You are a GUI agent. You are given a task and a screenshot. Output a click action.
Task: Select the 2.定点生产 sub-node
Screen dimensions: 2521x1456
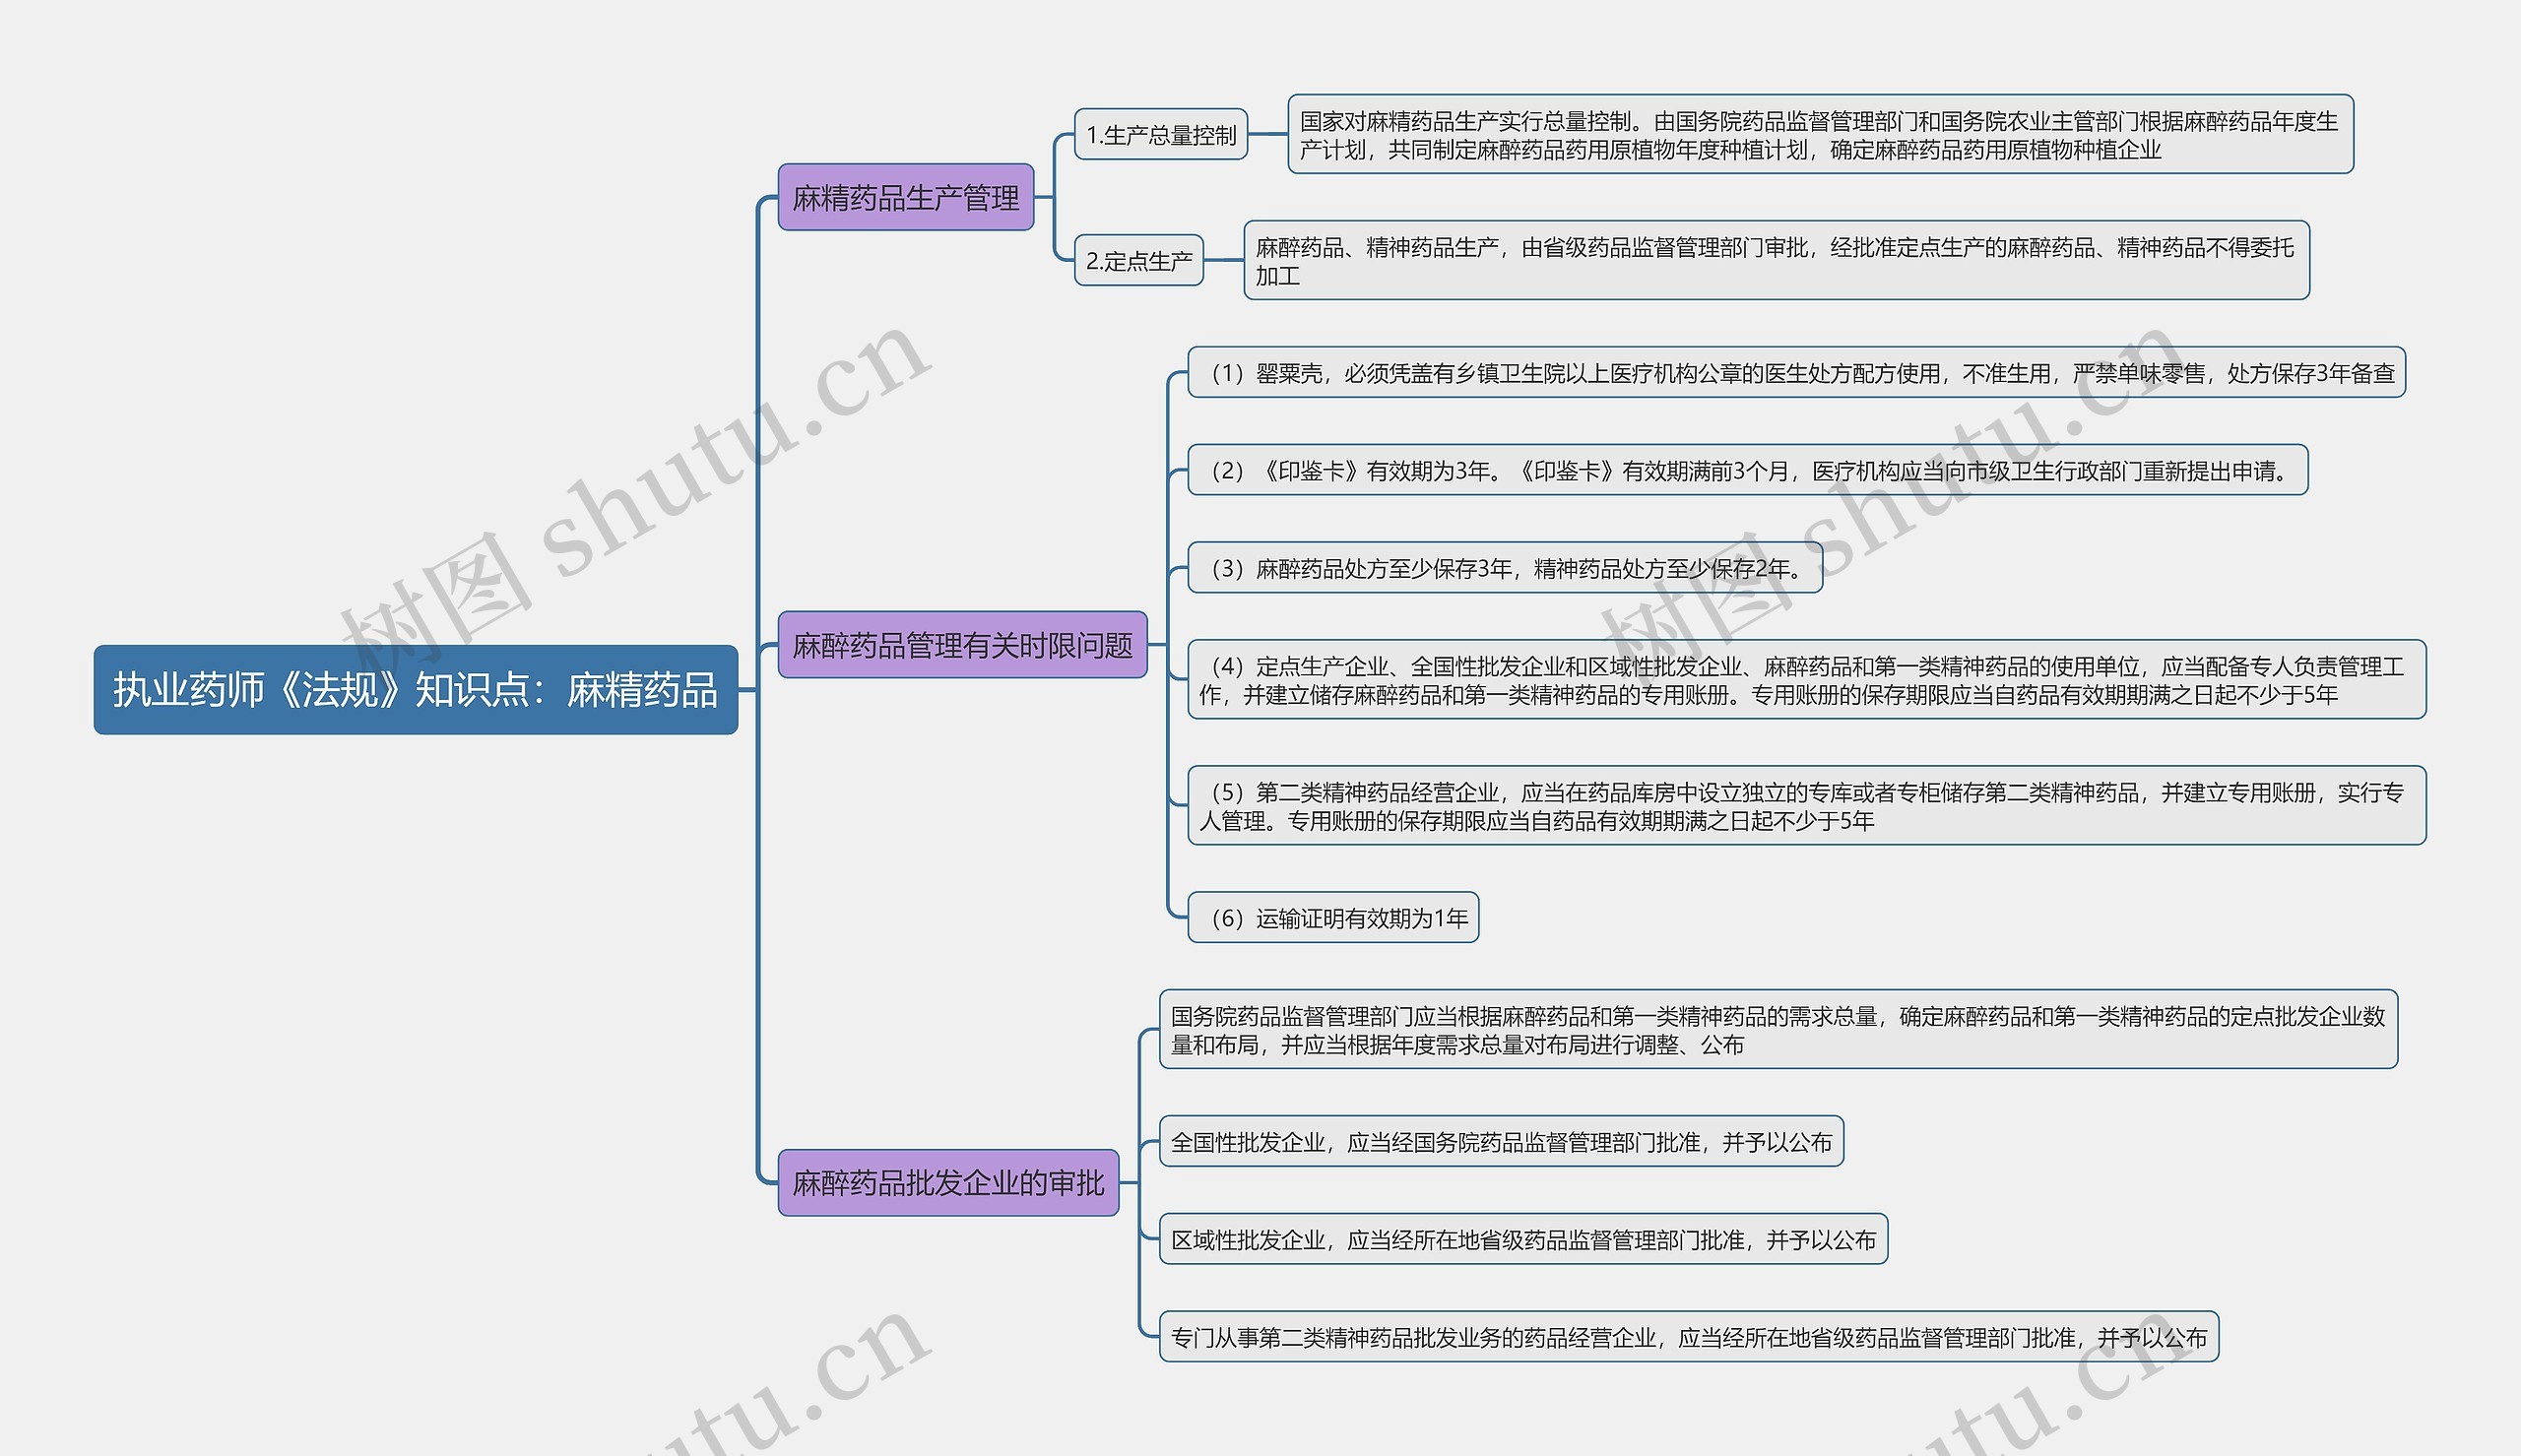pos(1138,261)
